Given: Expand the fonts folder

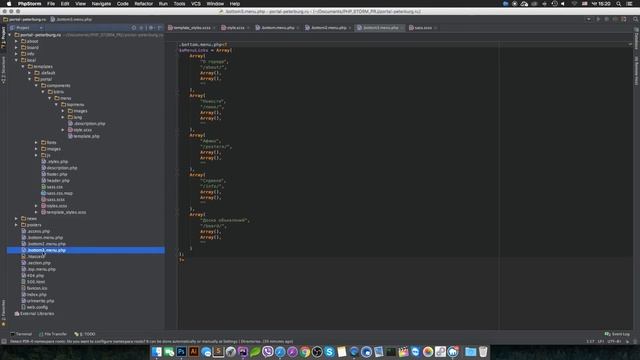Looking at the screenshot, I should 36,142.
